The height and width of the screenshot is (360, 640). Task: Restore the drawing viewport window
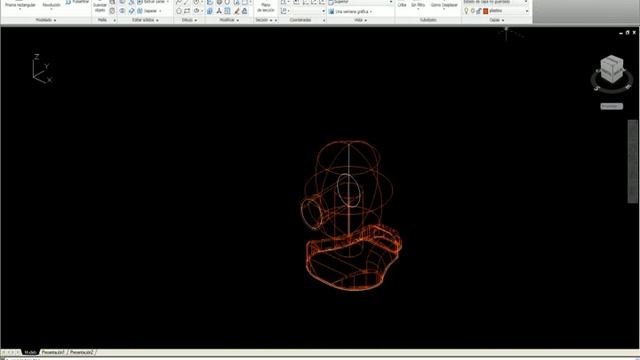coord(627,33)
